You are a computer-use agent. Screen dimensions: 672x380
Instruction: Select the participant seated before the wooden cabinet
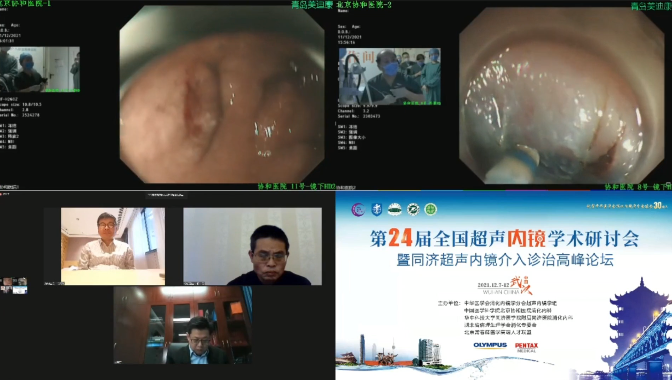(183, 326)
